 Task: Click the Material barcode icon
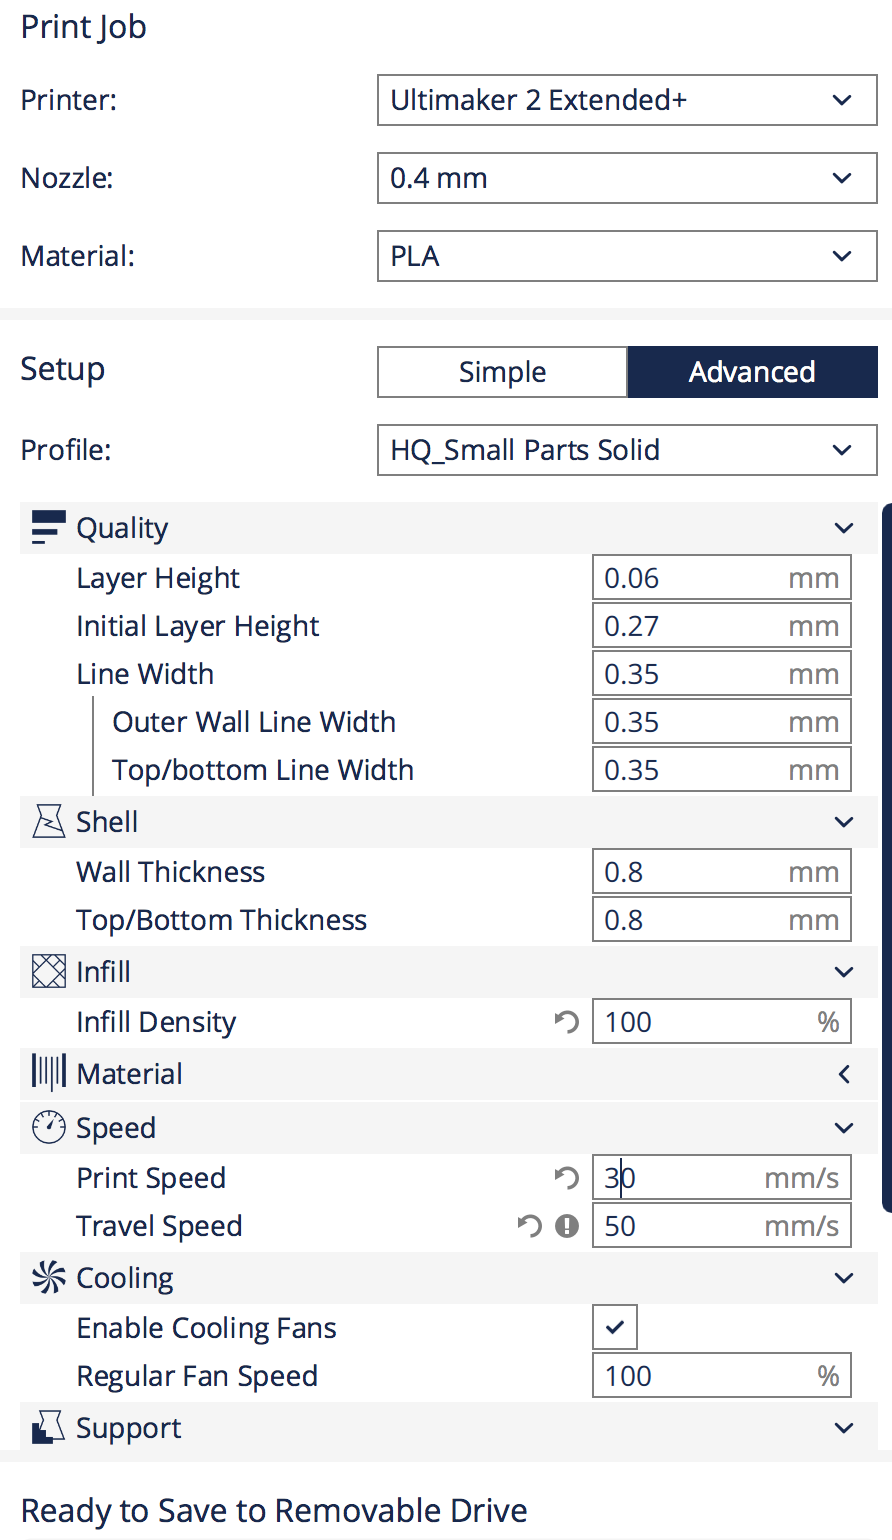(48, 1073)
